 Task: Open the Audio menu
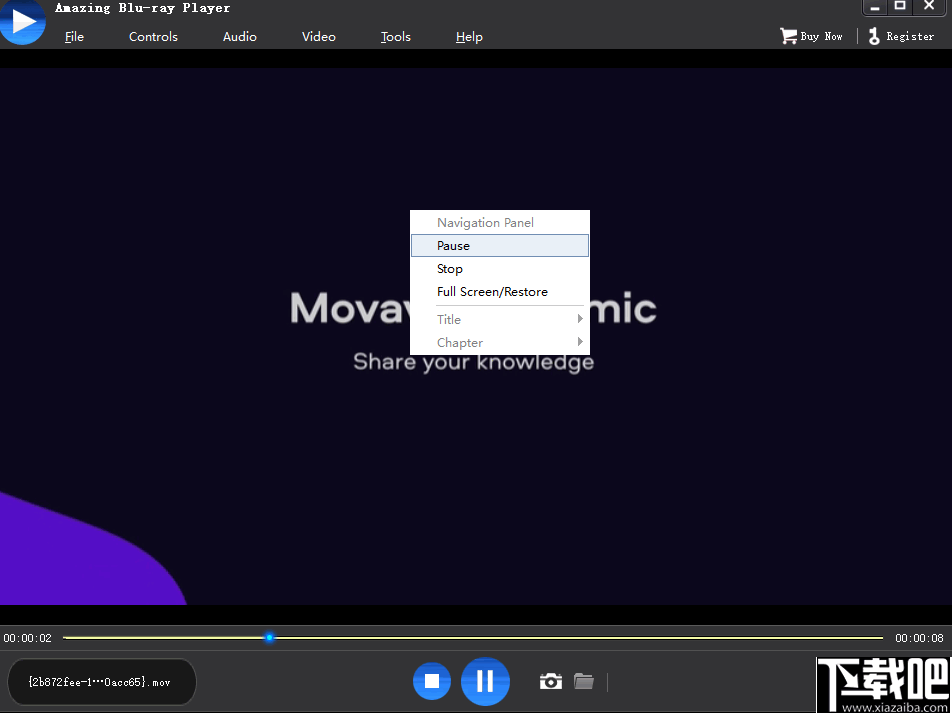click(x=240, y=37)
